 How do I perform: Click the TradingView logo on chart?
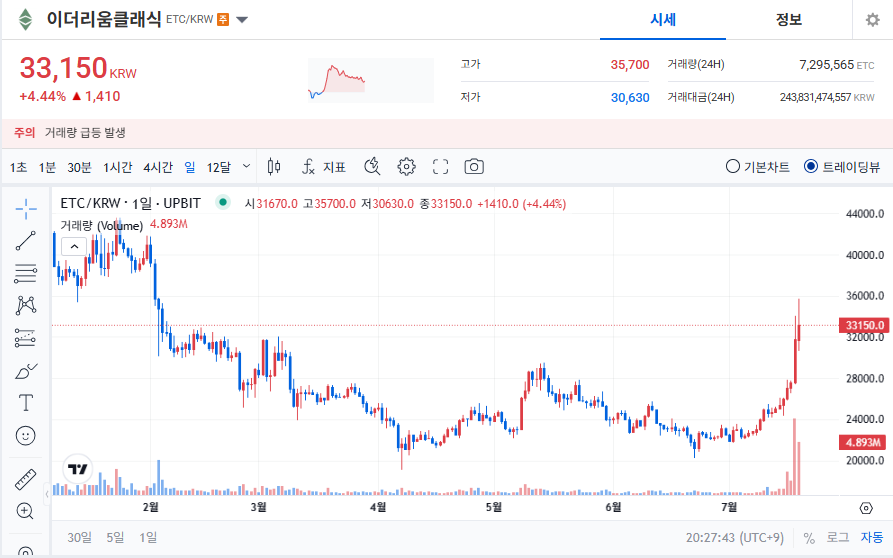pos(77,469)
